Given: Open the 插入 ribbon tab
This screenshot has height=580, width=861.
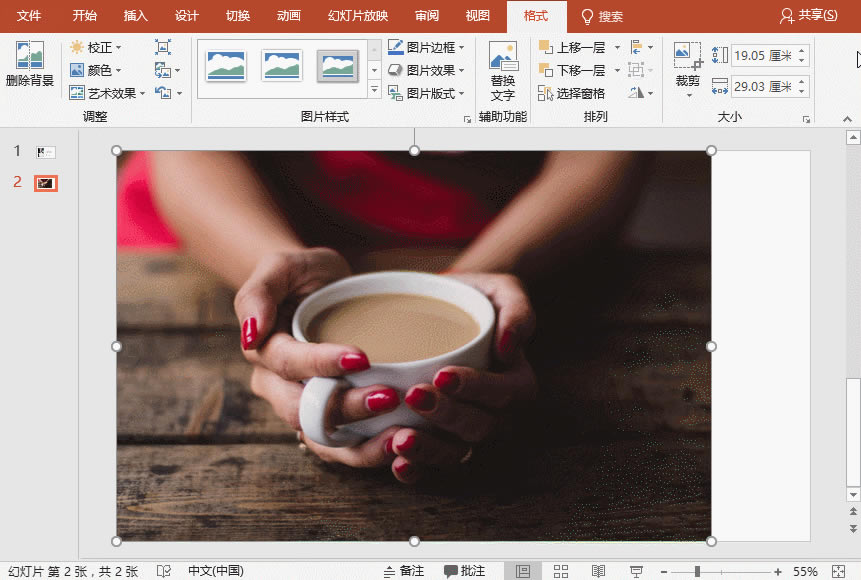Looking at the screenshot, I should pos(135,16).
